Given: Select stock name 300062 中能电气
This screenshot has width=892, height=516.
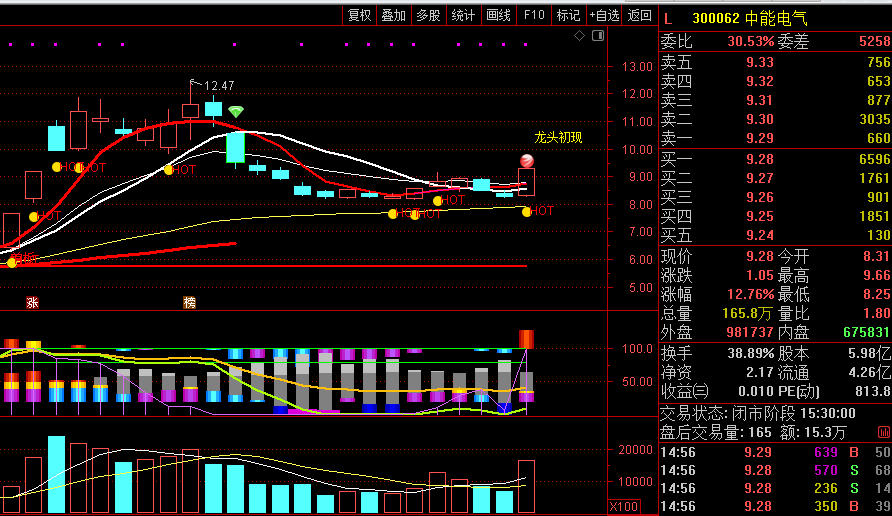Looking at the screenshot, I should point(749,18).
